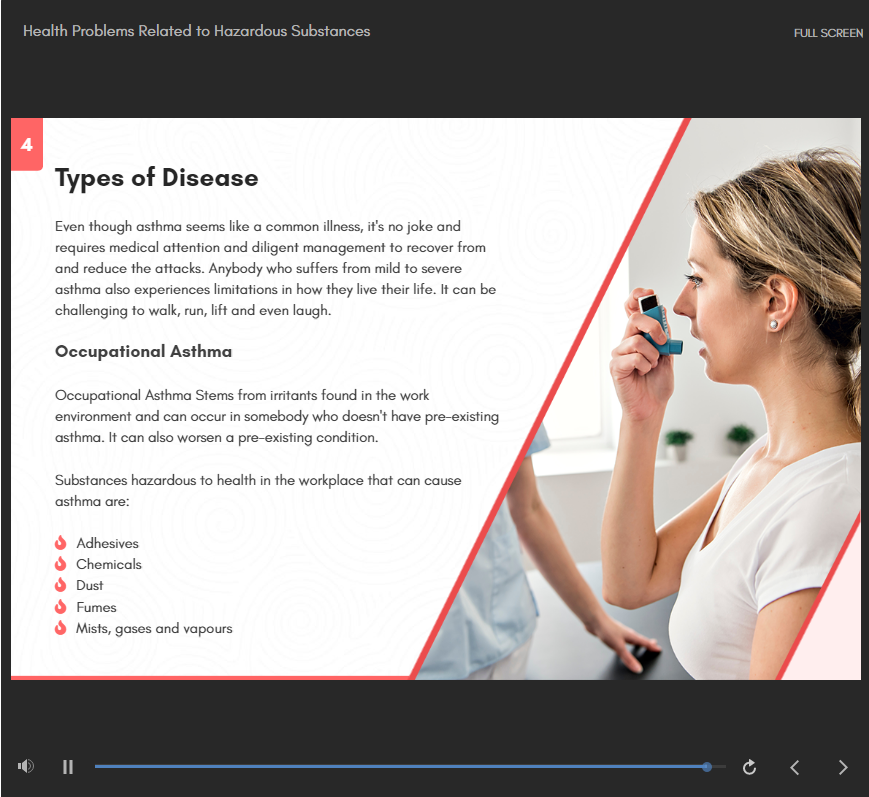Viewport: 869px width, 797px height.
Task: Click the Mists, gases and vapours text
Action: click(x=154, y=628)
